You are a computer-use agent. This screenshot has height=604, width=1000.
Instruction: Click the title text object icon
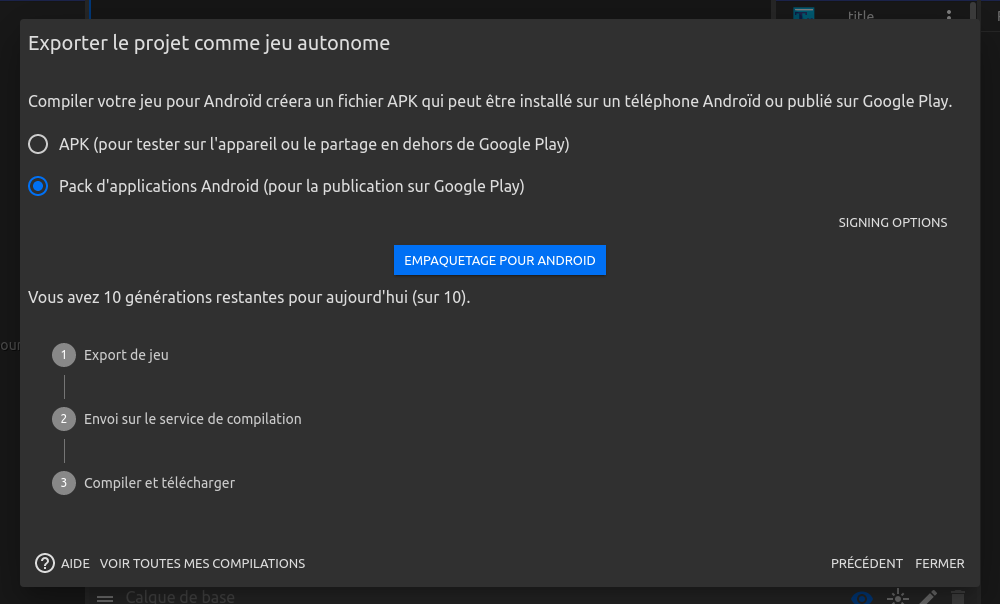[803, 13]
